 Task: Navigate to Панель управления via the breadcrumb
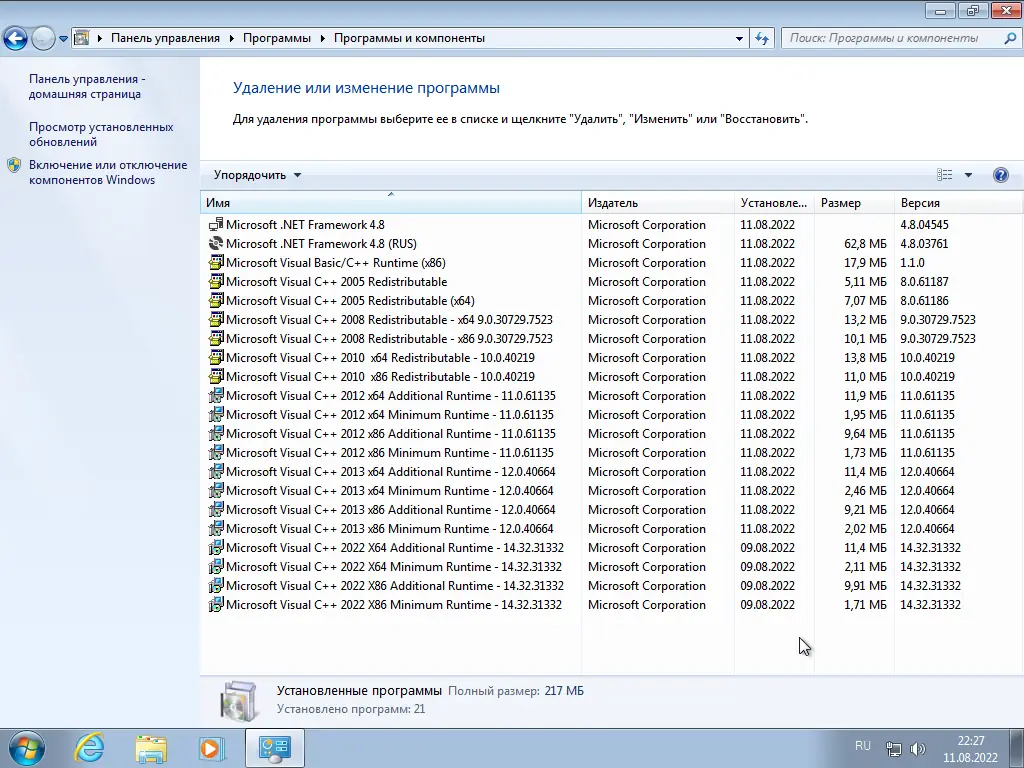tap(165, 37)
